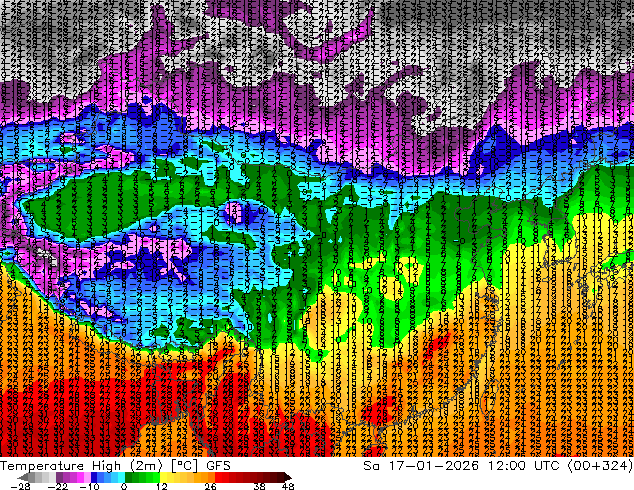
Task: Click the 38 label on the legend
Action: coord(260,486)
